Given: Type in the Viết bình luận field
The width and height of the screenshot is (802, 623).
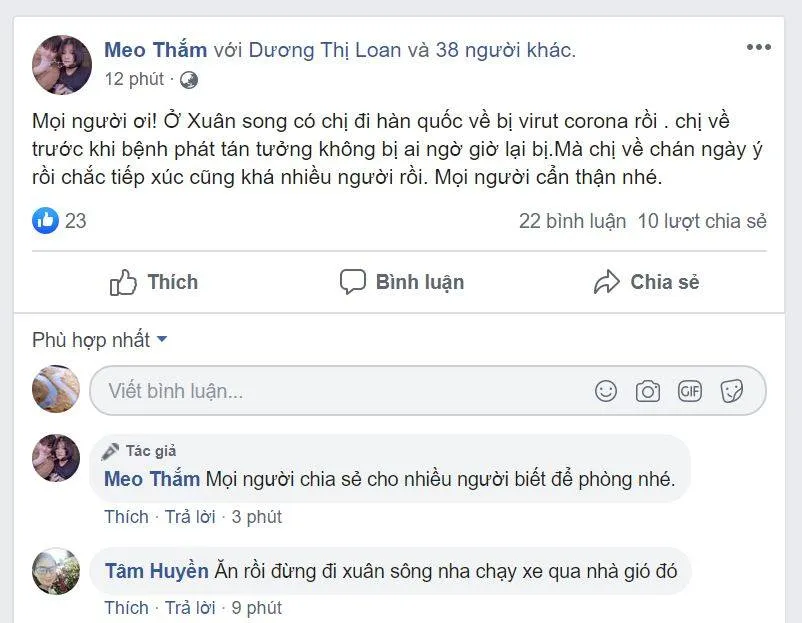Looking at the screenshot, I should [x=340, y=391].
